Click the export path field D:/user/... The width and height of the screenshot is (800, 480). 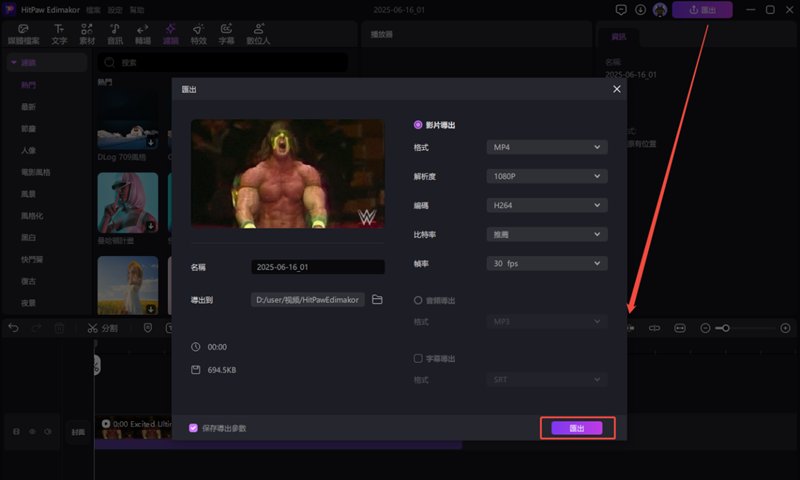point(308,299)
